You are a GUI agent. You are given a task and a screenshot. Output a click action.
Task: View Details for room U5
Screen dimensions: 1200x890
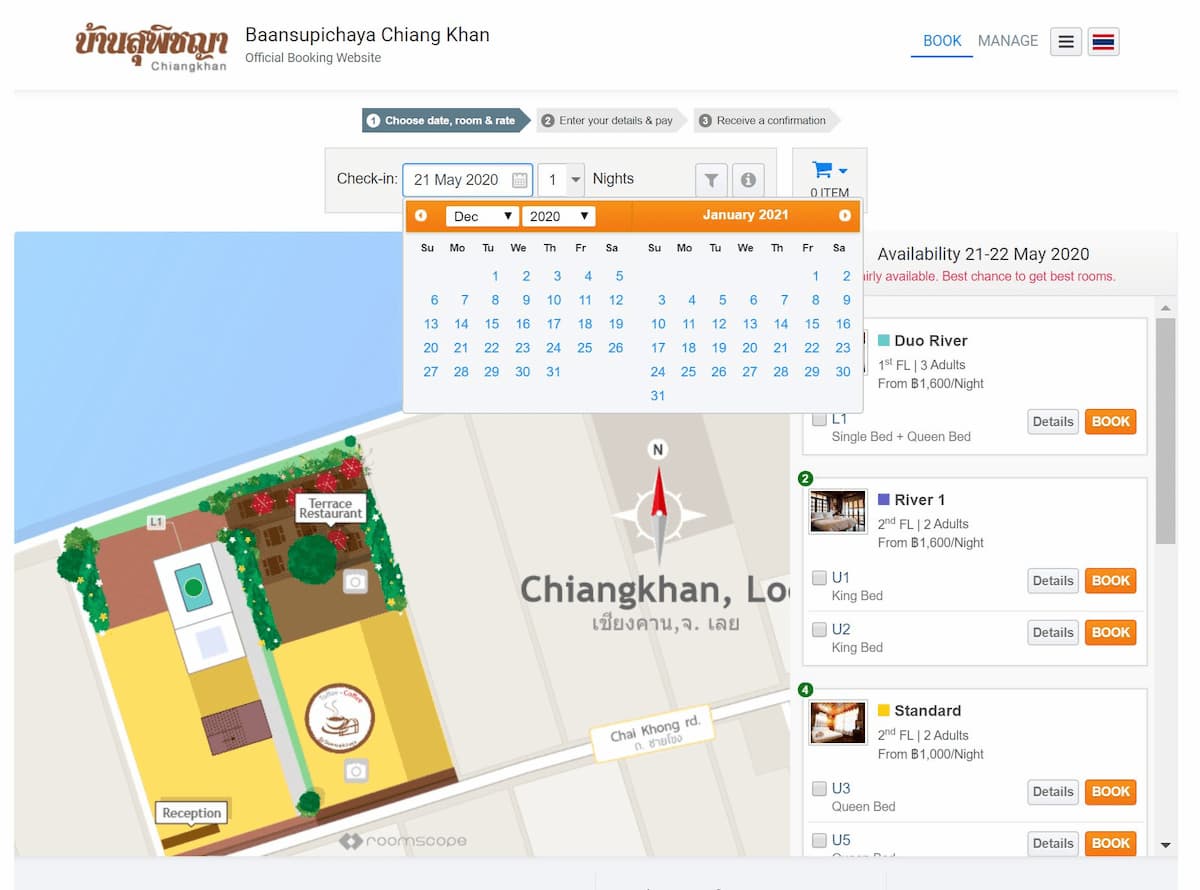tap(1053, 844)
